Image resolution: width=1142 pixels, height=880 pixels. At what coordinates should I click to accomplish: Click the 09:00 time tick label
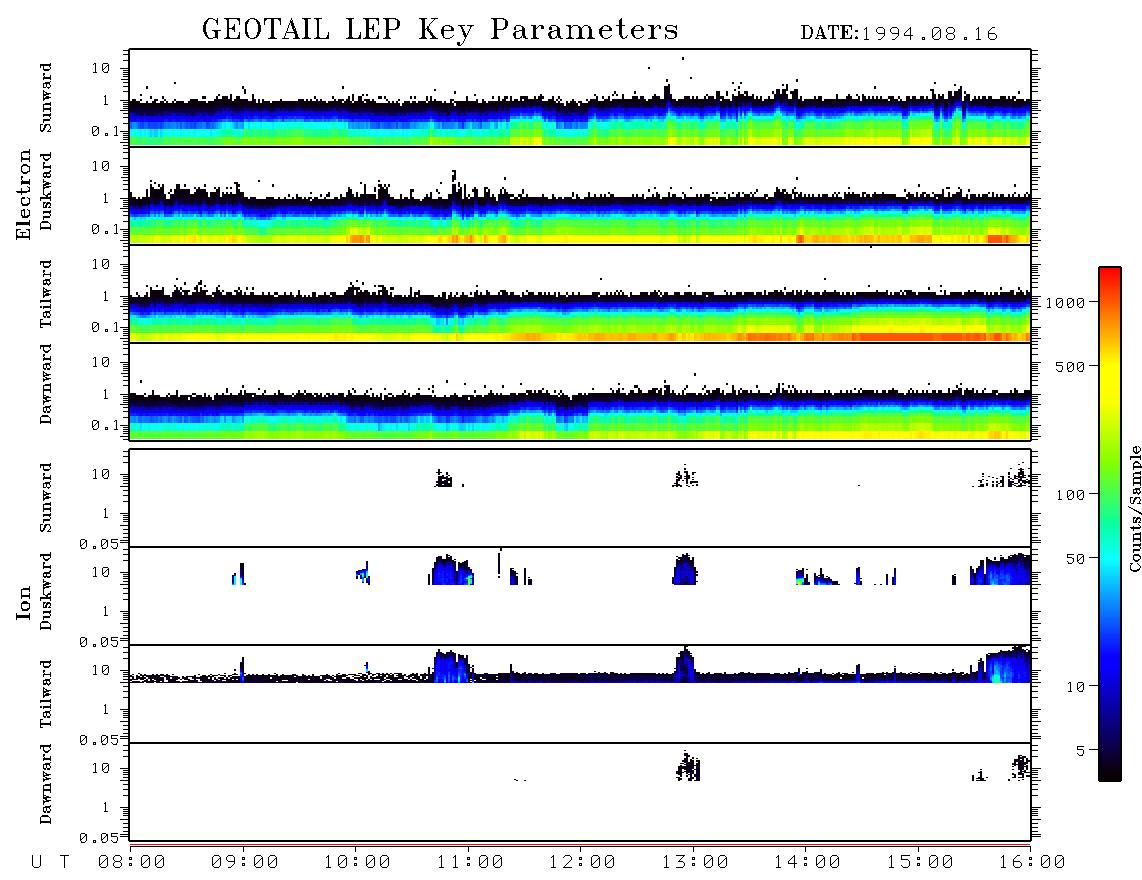[245, 863]
